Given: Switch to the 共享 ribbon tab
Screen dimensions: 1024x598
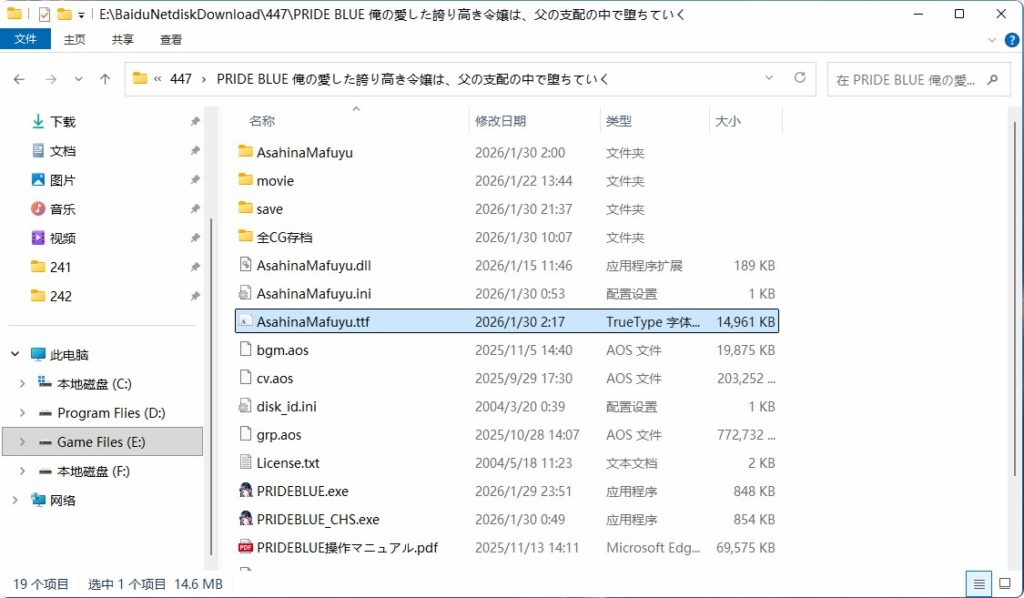Looking at the screenshot, I should [x=122, y=39].
